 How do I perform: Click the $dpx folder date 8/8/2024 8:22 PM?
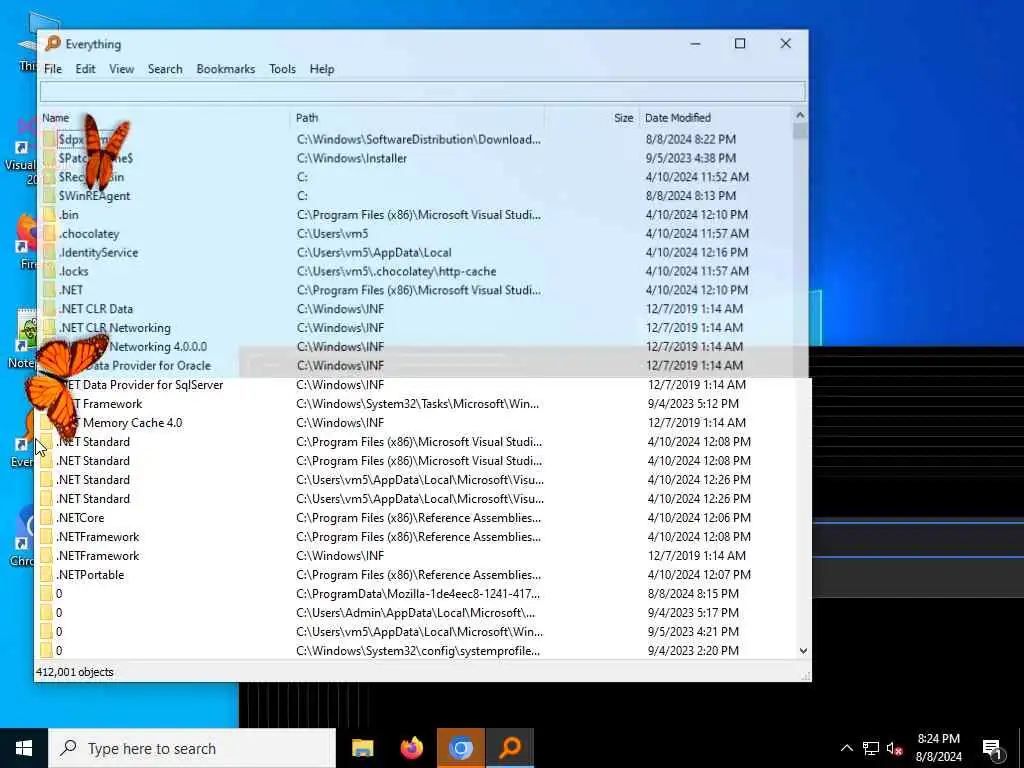click(x=690, y=139)
